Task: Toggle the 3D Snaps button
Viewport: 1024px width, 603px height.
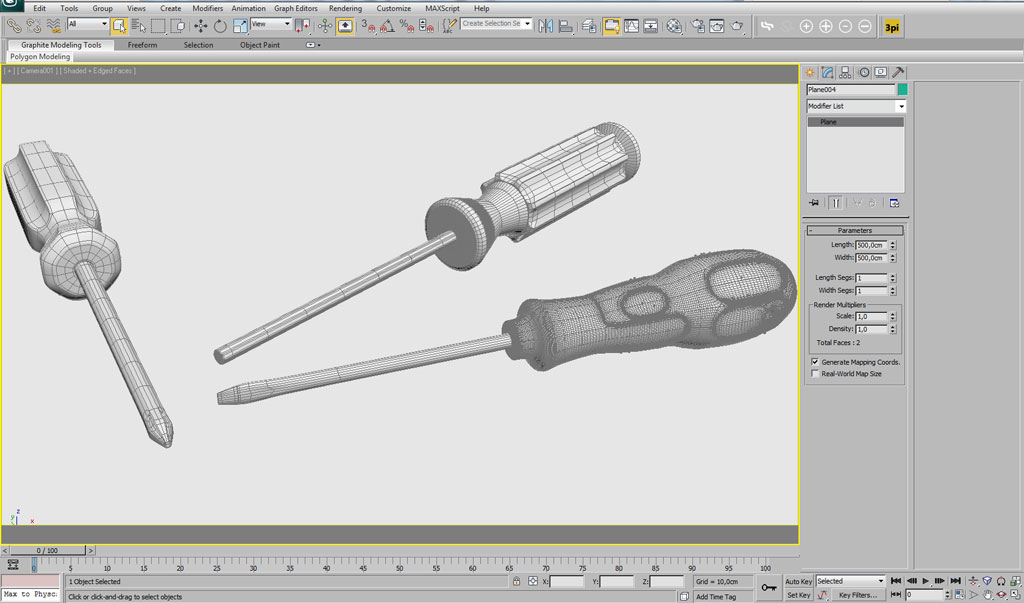Action: [x=368, y=26]
